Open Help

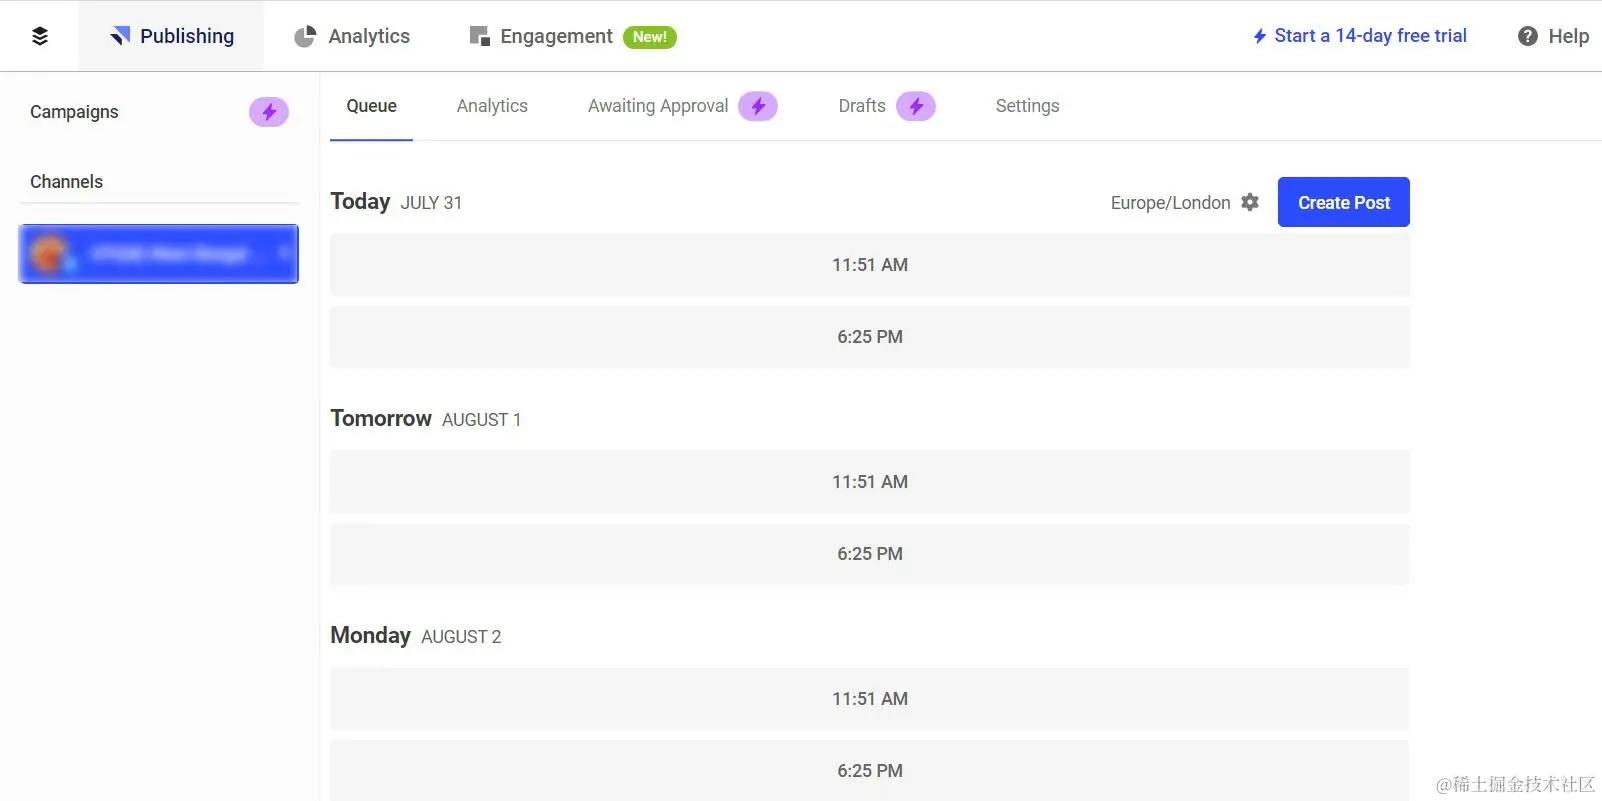click(1553, 36)
